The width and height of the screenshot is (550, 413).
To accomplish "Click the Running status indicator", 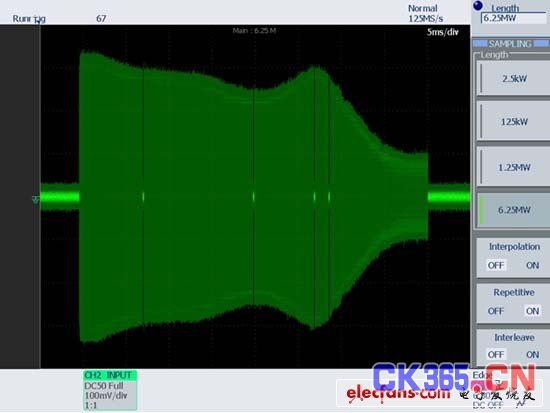I will [x=29, y=19].
